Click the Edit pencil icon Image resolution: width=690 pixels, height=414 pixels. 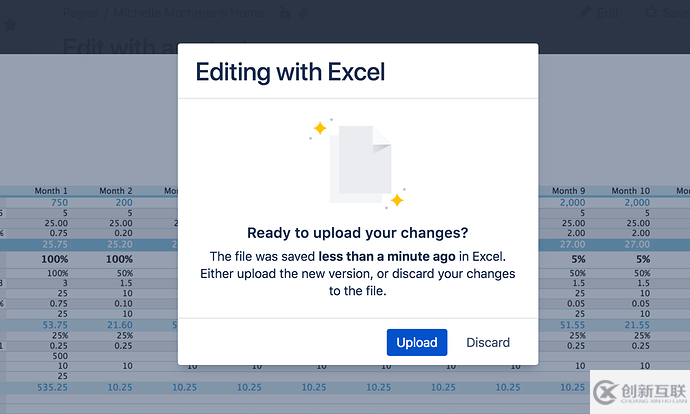coord(585,12)
